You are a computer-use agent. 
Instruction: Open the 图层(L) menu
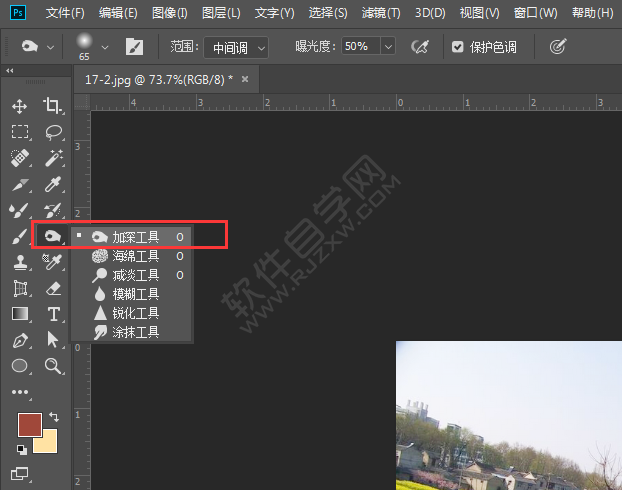click(x=221, y=13)
